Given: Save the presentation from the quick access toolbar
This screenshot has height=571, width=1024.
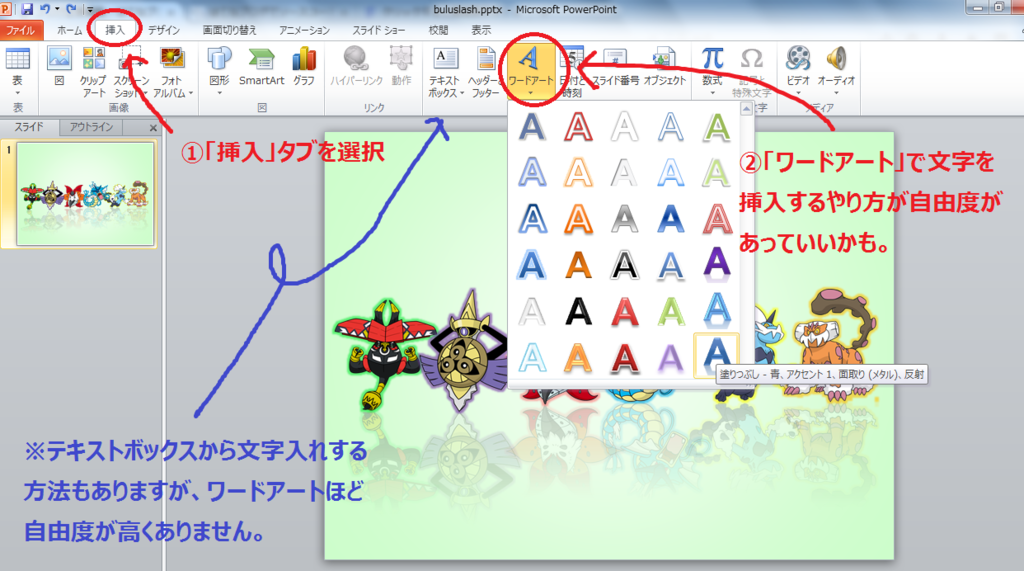Looking at the screenshot, I should point(27,9).
